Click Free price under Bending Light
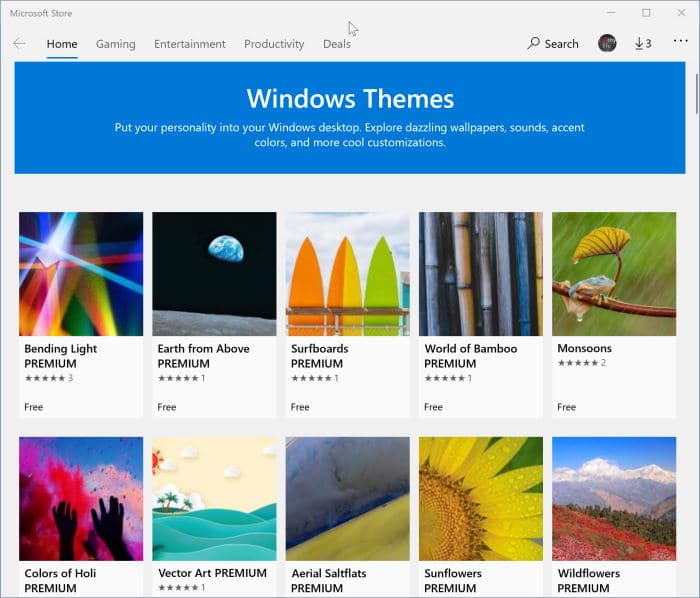This screenshot has height=598, width=700. 33,407
